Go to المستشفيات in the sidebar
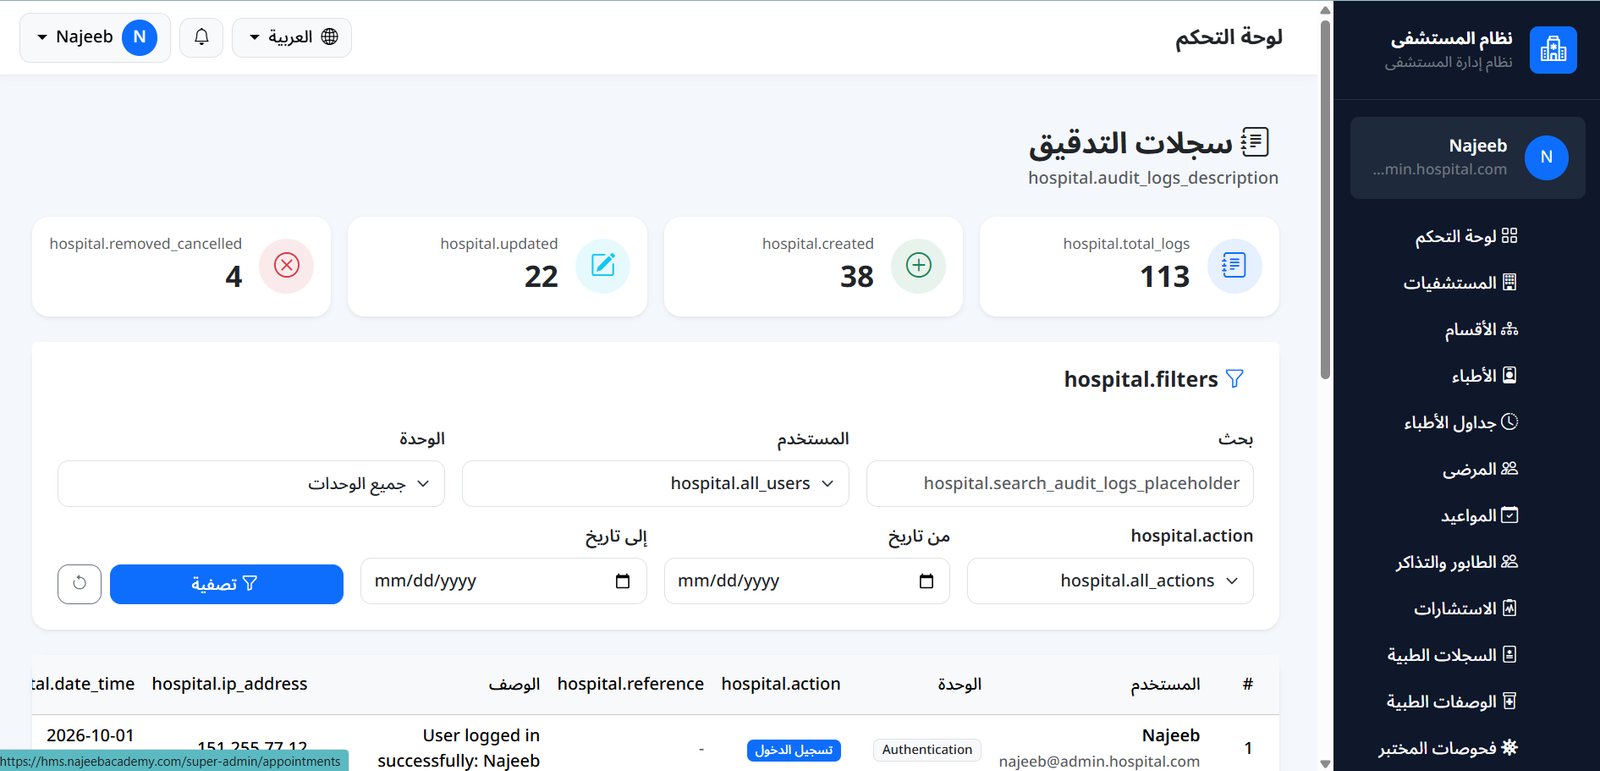The image size is (1600, 771). click(x=1460, y=283)
